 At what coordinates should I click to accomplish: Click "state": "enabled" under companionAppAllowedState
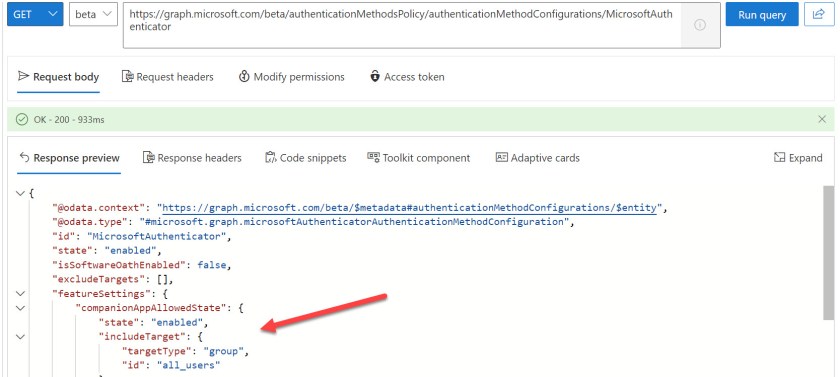point(152,323)
